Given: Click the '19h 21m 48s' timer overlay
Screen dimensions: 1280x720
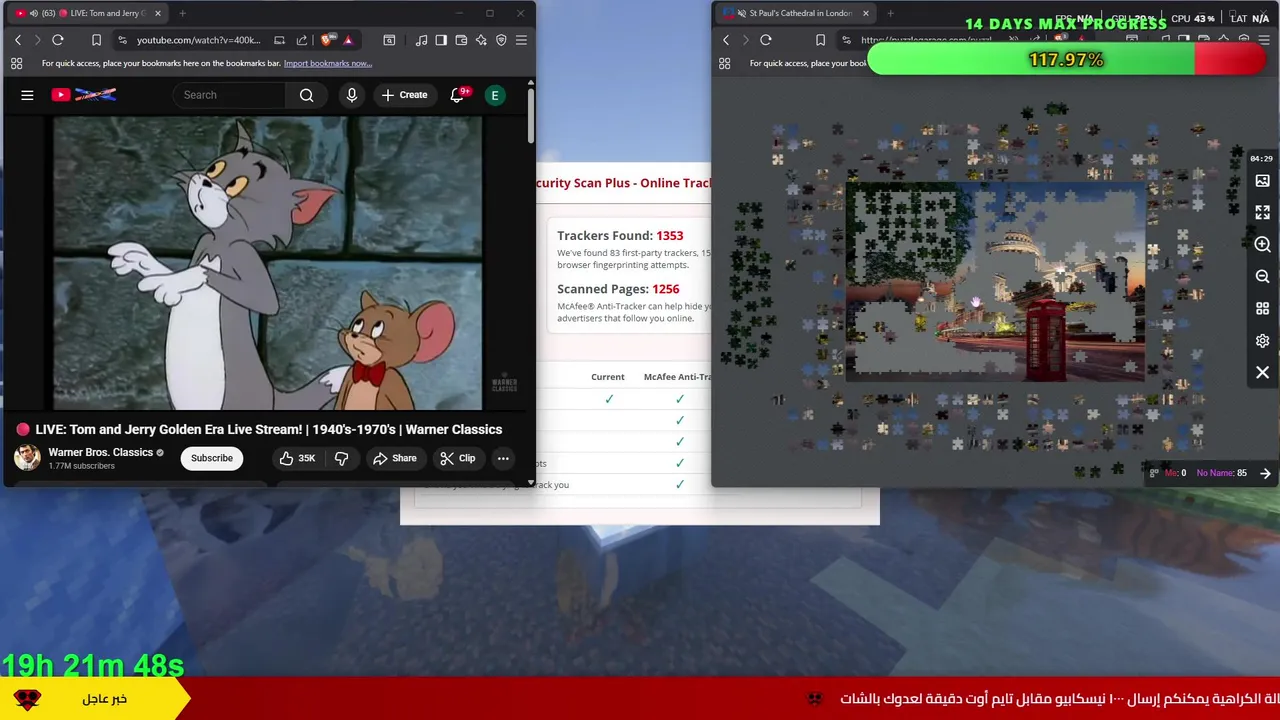Looking at the screenshot, I should tap(93, 666).
